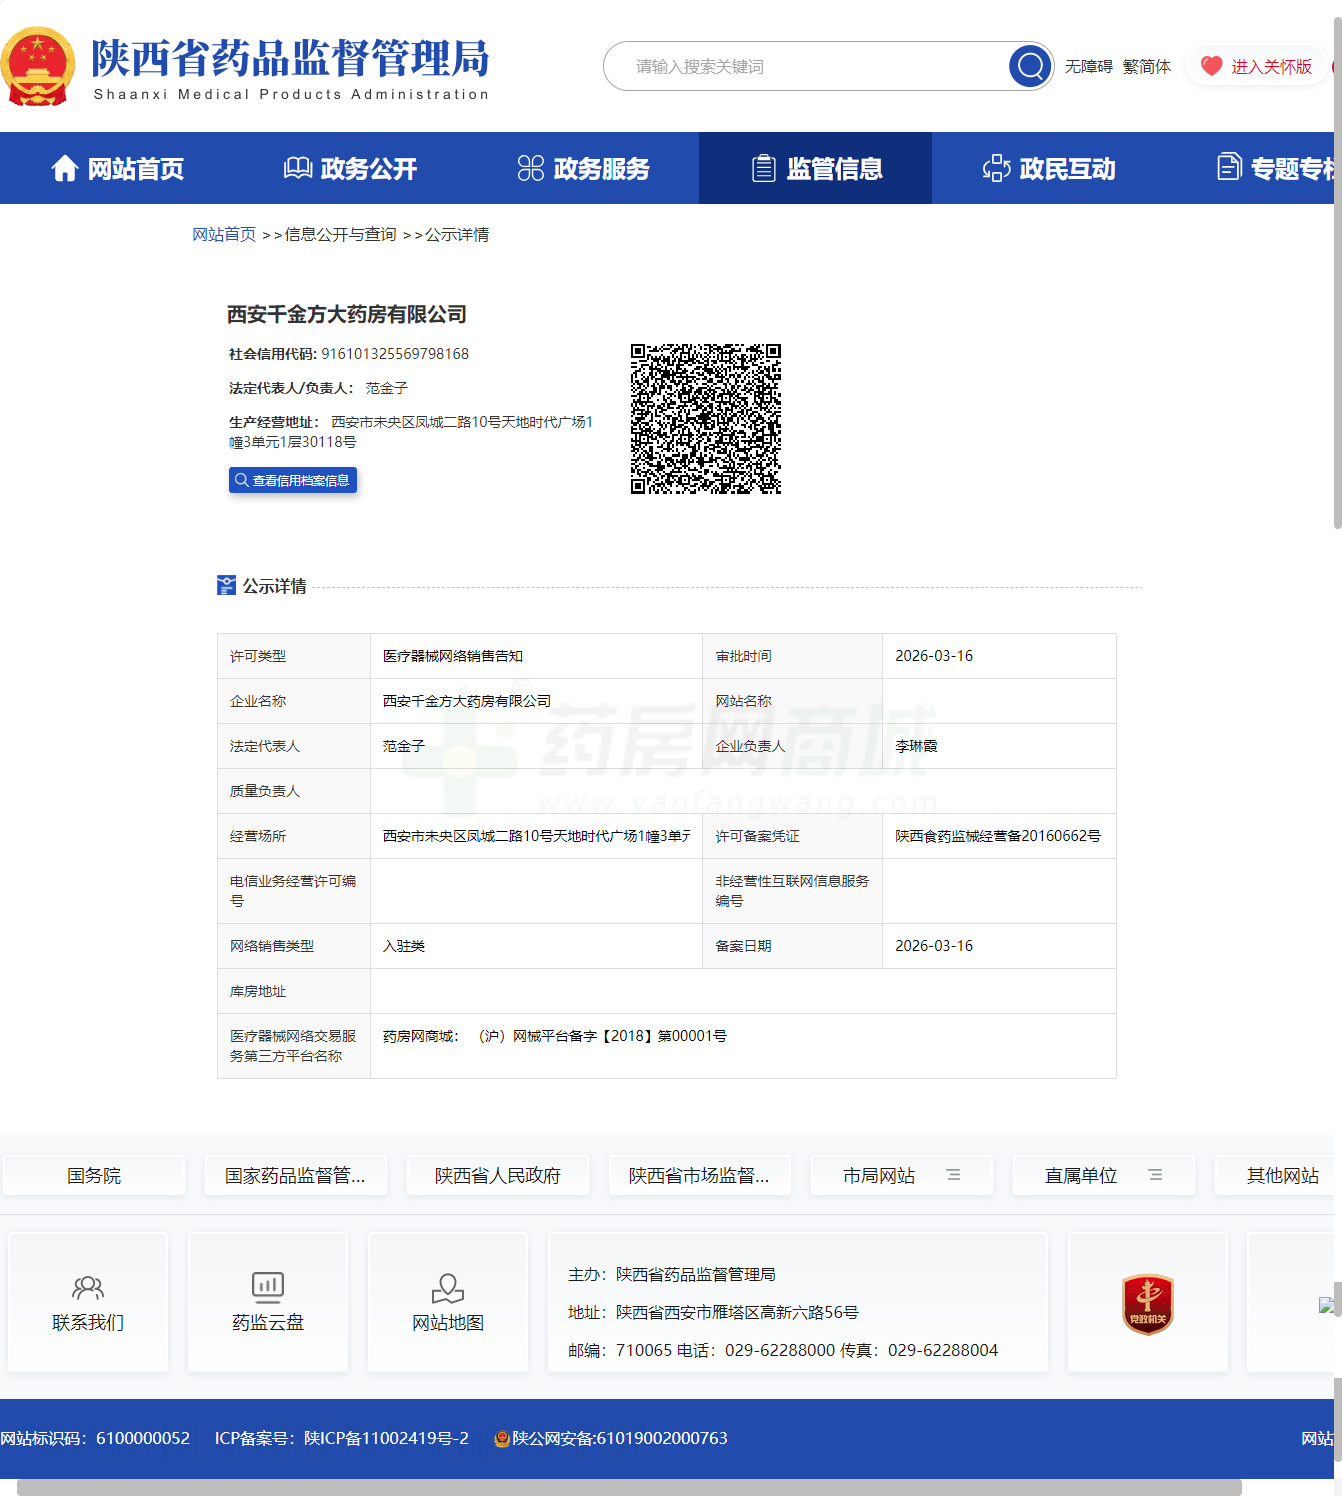Select the 监管信息 navigation tab
This screenshot has height=1496, width=1342.
[816, 169]
